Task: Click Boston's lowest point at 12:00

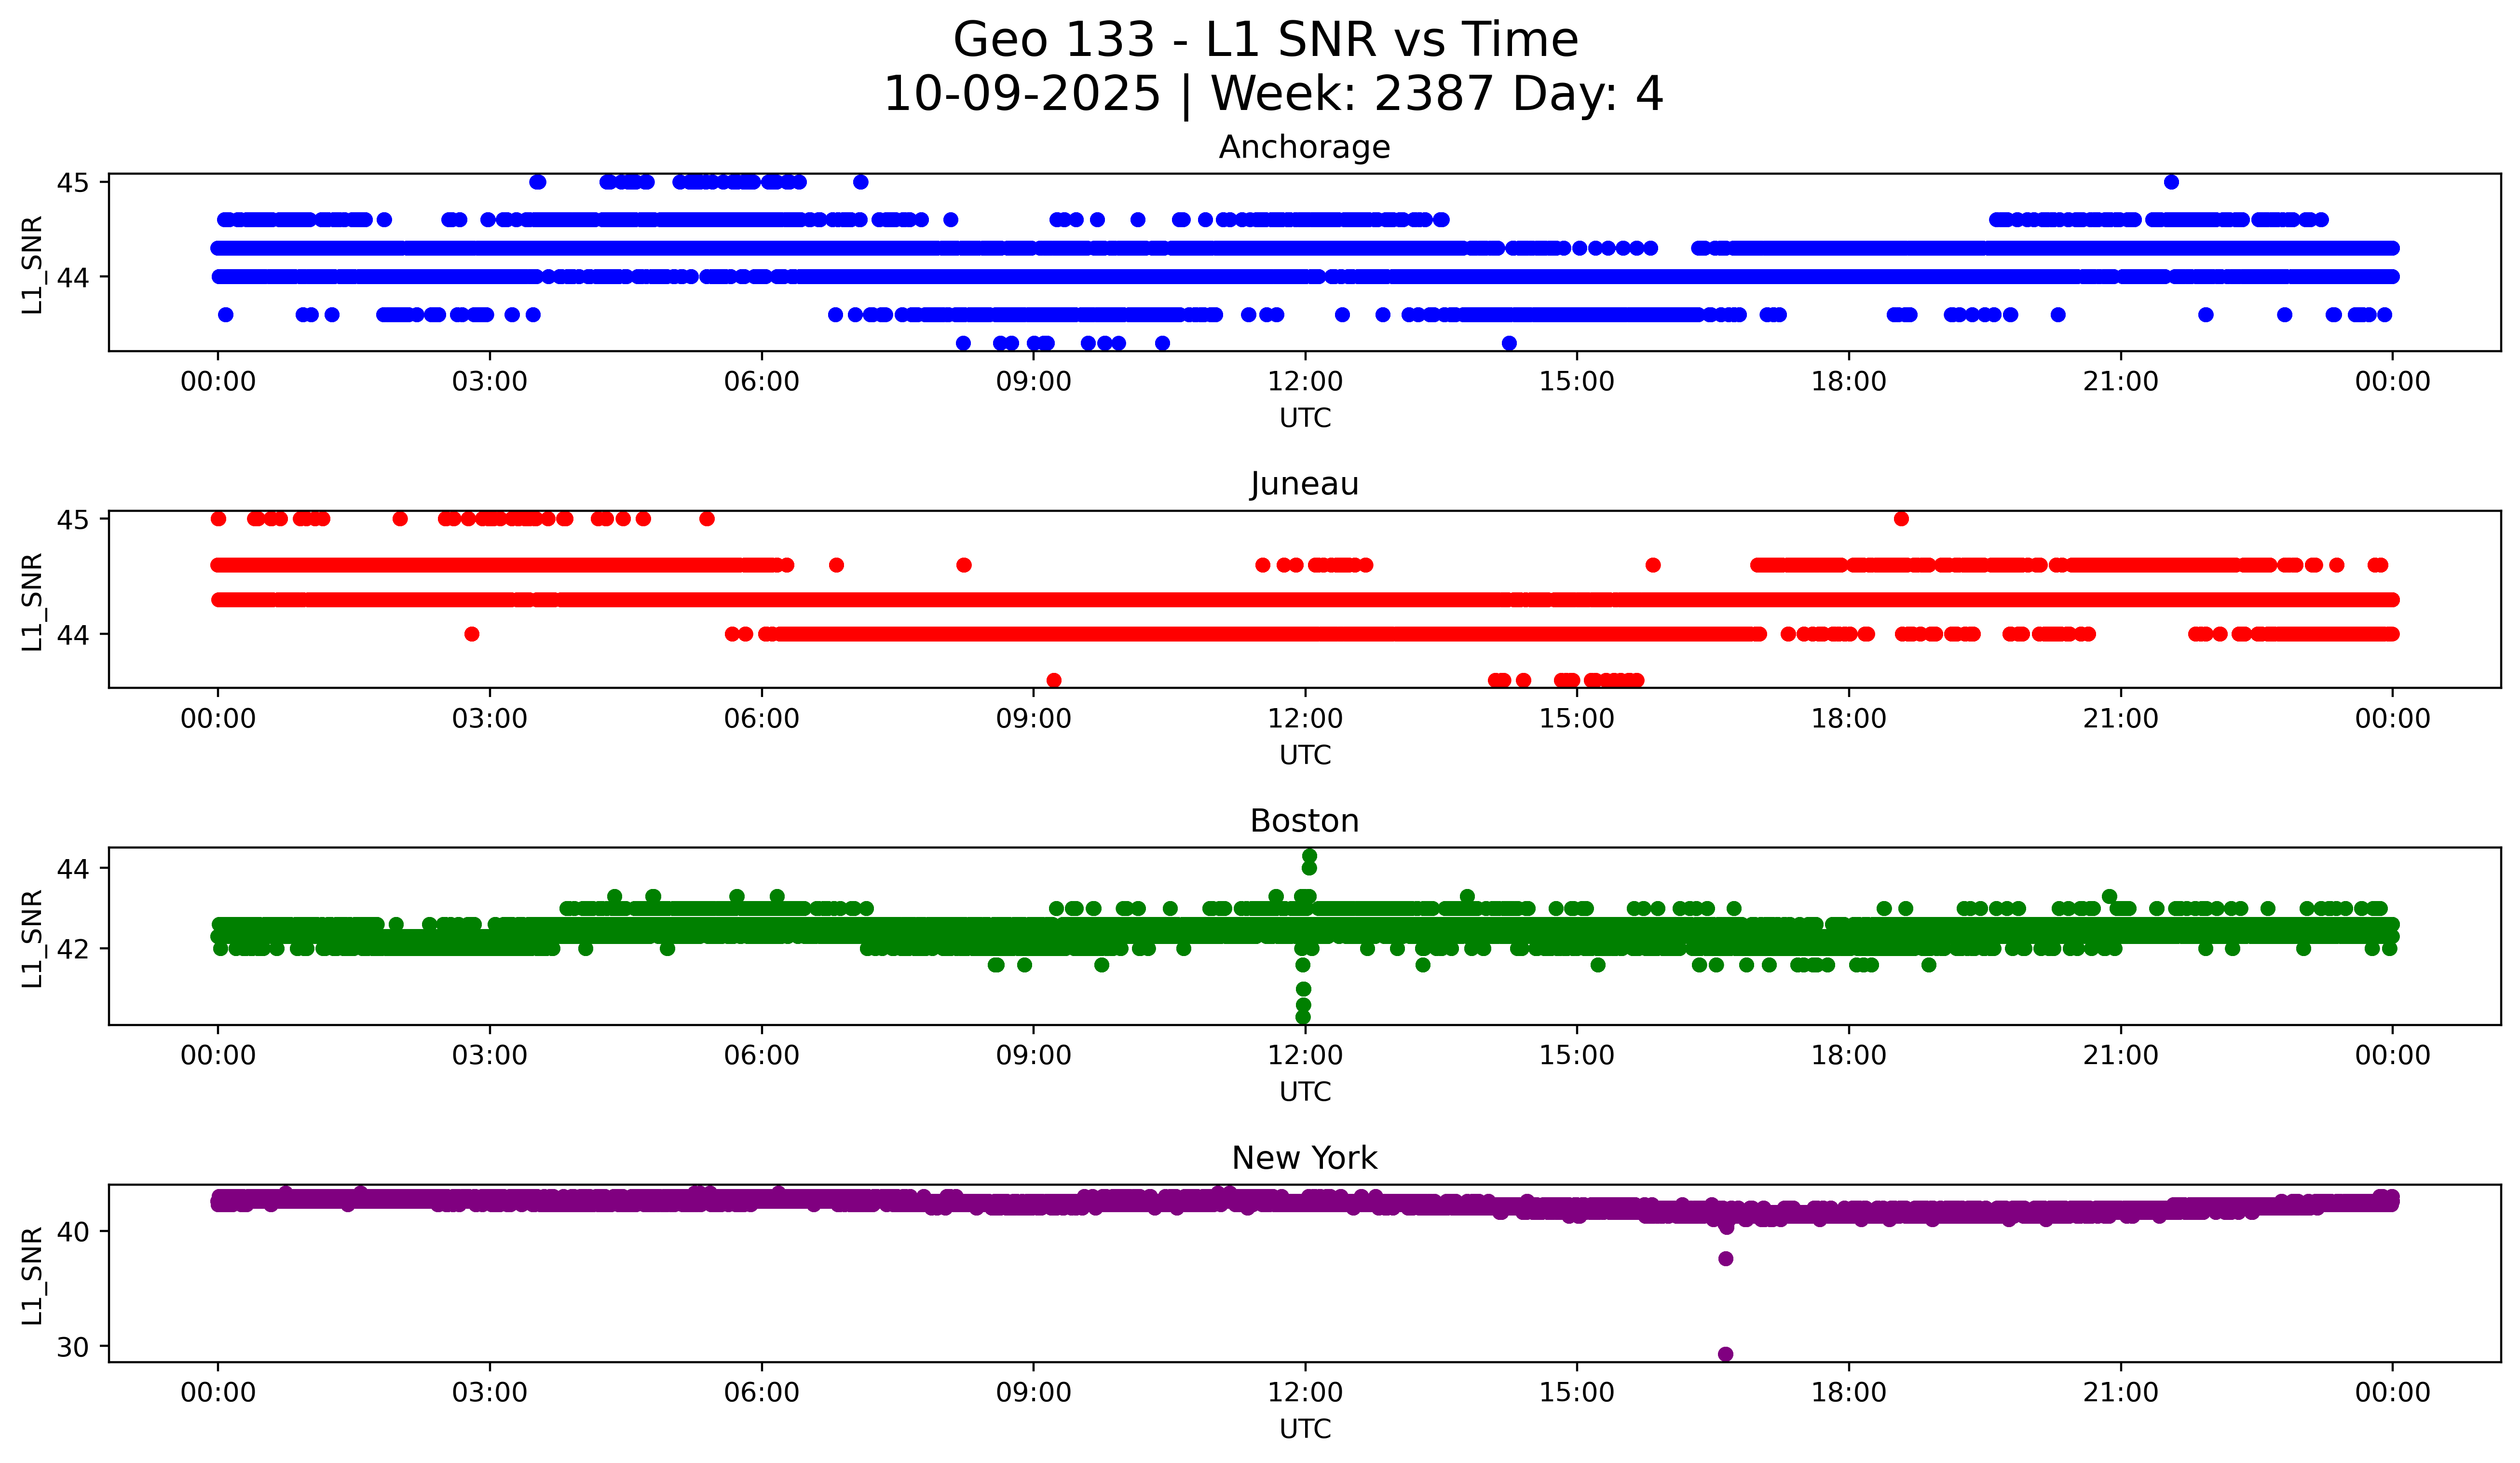Action: (x=1303, y=1017)
